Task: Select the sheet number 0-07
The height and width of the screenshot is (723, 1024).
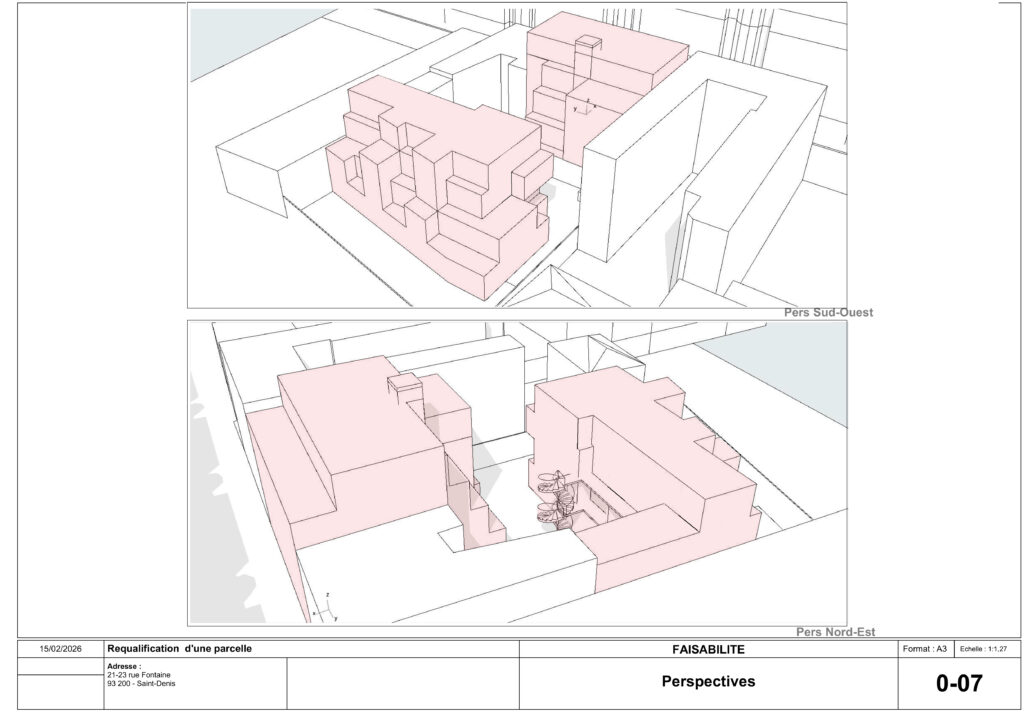Action: tap(958, 684)
